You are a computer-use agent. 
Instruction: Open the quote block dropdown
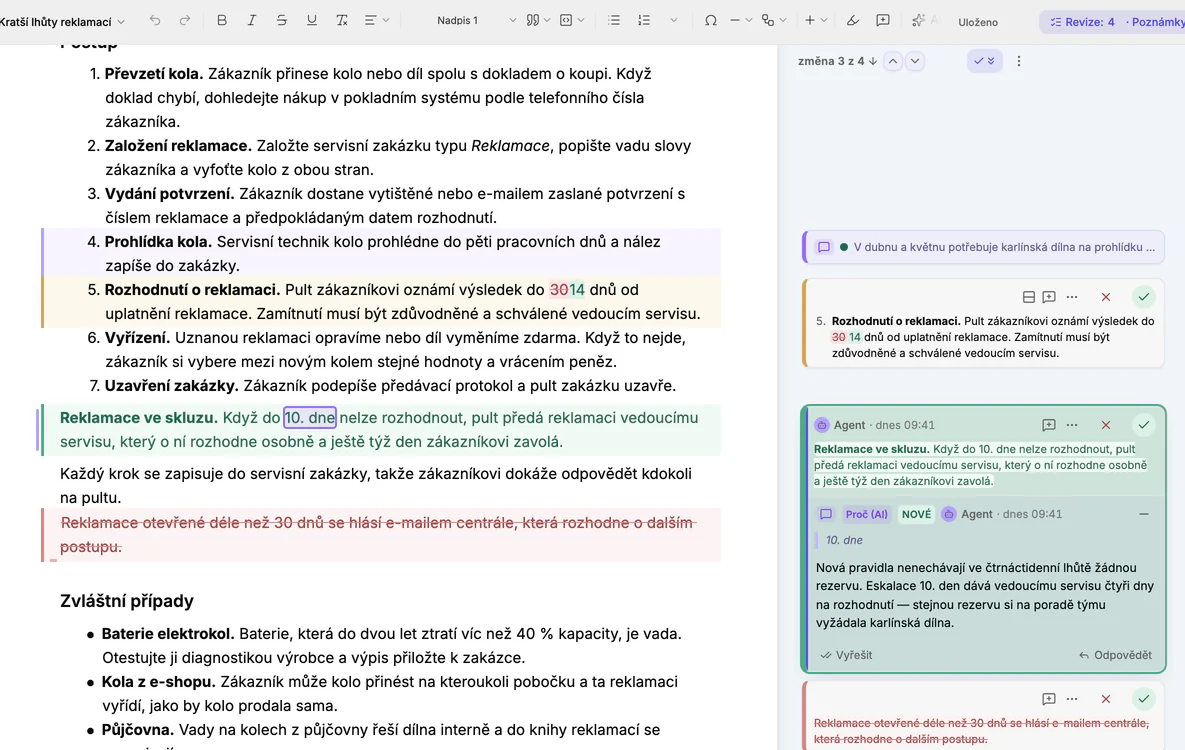point(538,20)
